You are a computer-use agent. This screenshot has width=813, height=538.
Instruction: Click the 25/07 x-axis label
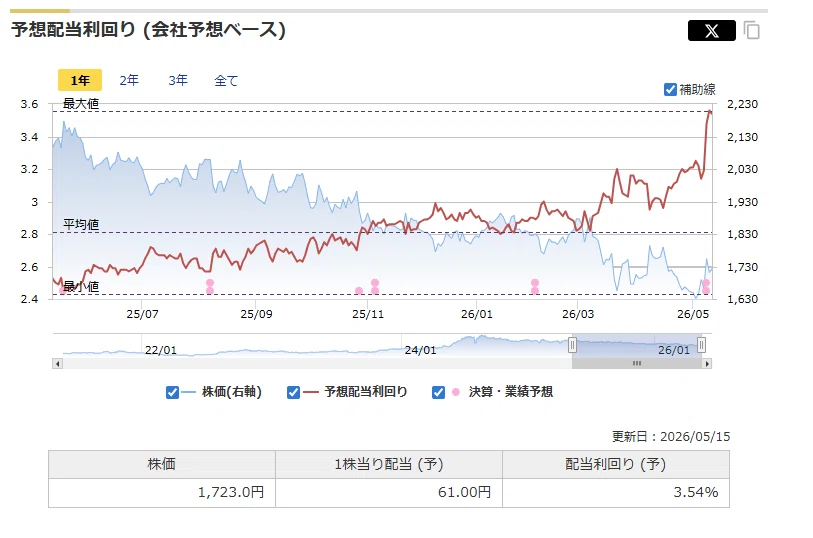(x=143, y=314)
